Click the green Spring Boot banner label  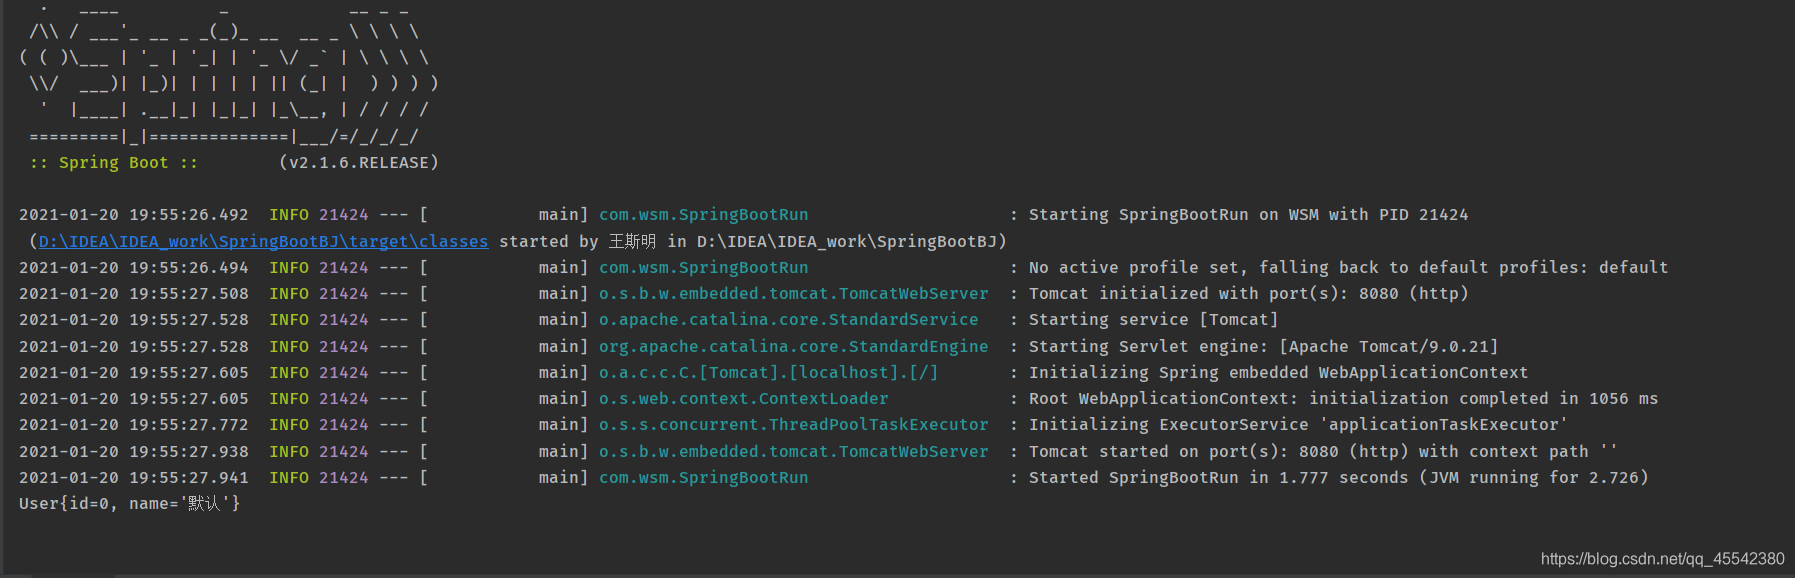(x=113, y=162)
